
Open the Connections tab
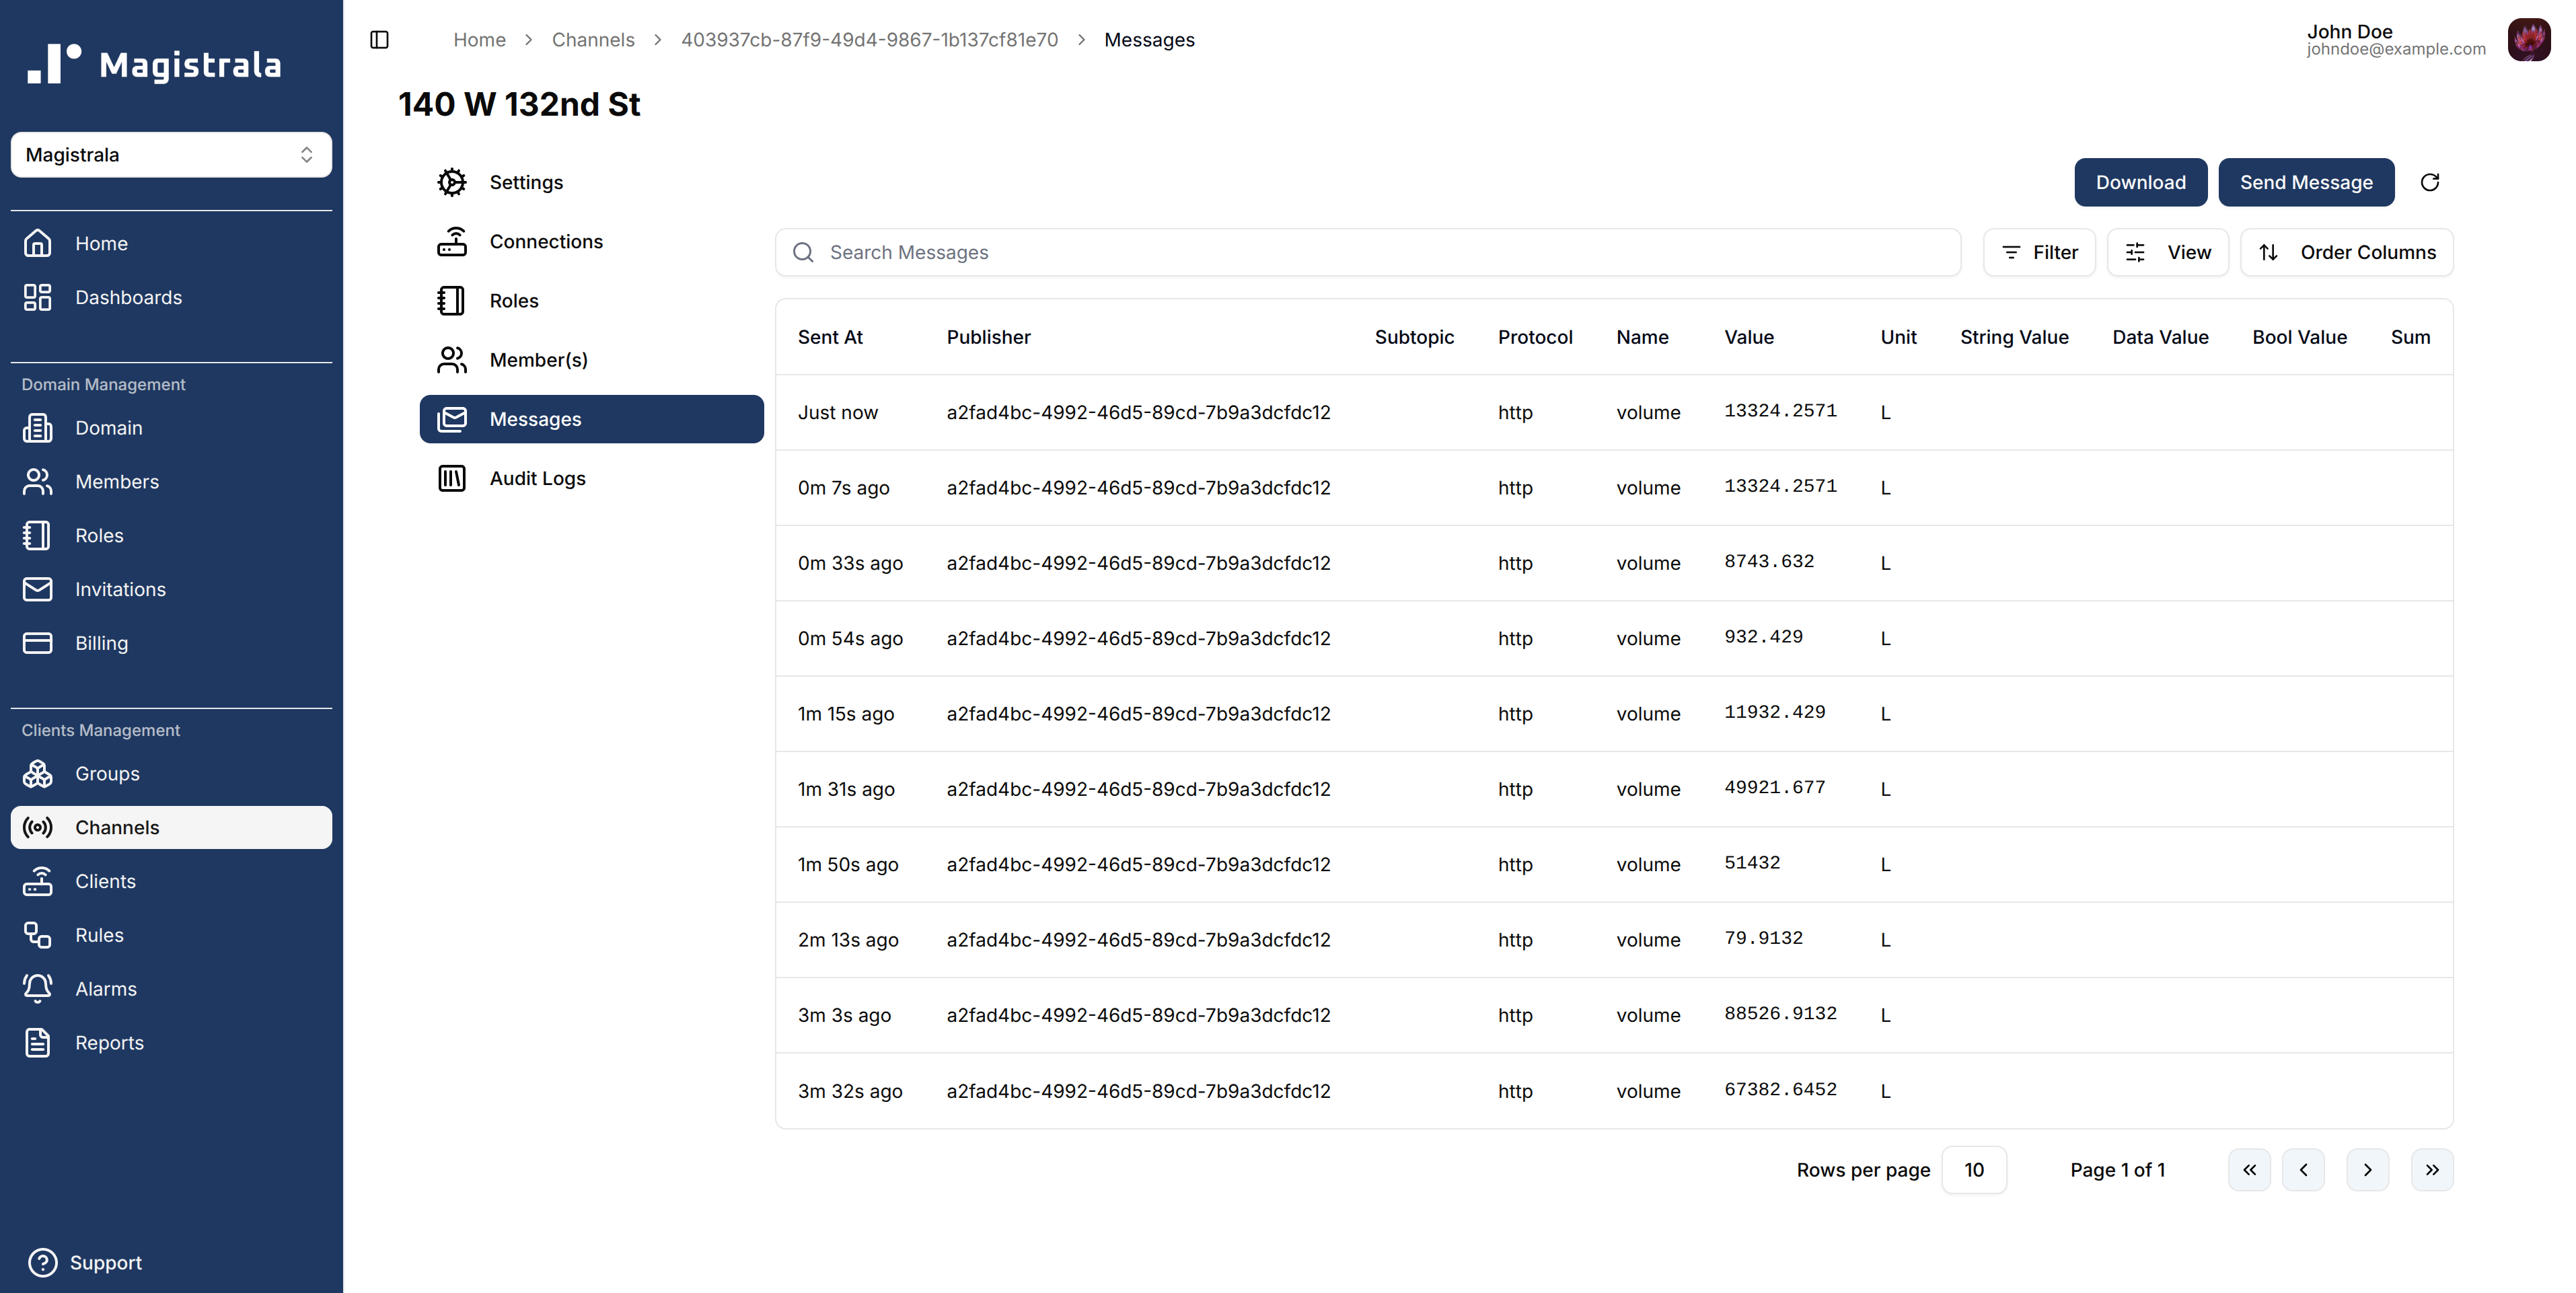(545, 241)
